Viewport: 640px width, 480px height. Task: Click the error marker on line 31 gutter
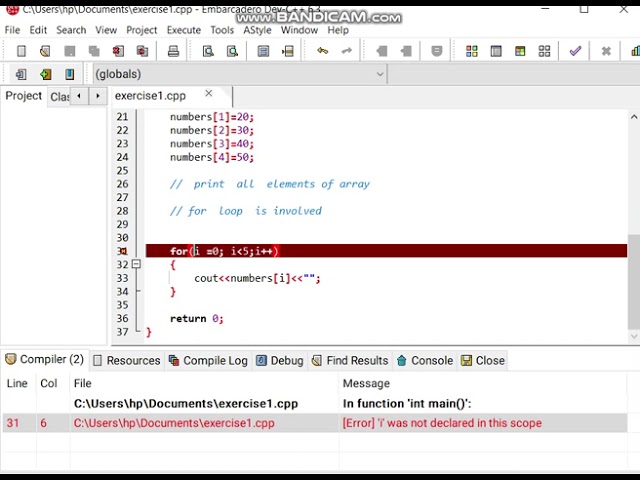point(123,251)
